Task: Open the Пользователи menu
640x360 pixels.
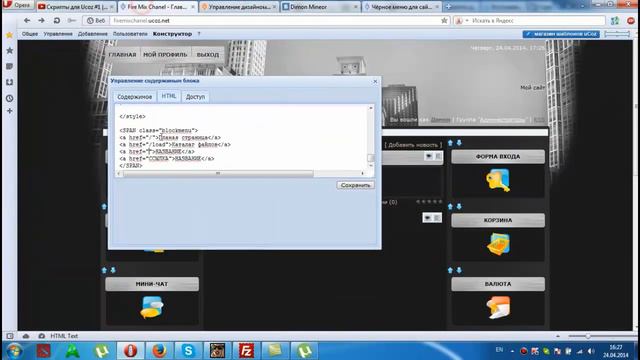Action: (130, 34)
